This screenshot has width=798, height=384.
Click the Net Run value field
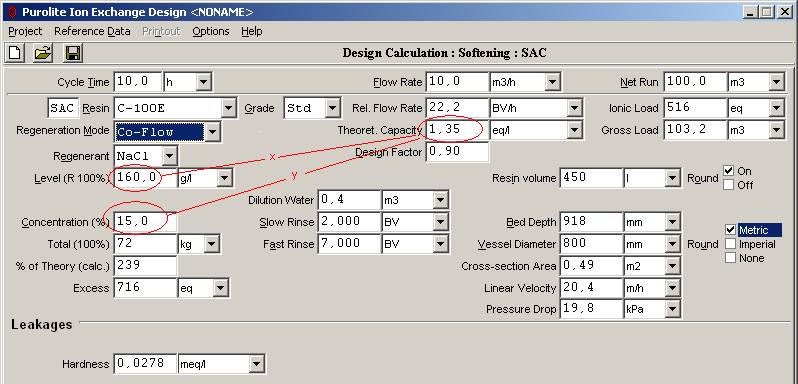click(695, 81)
